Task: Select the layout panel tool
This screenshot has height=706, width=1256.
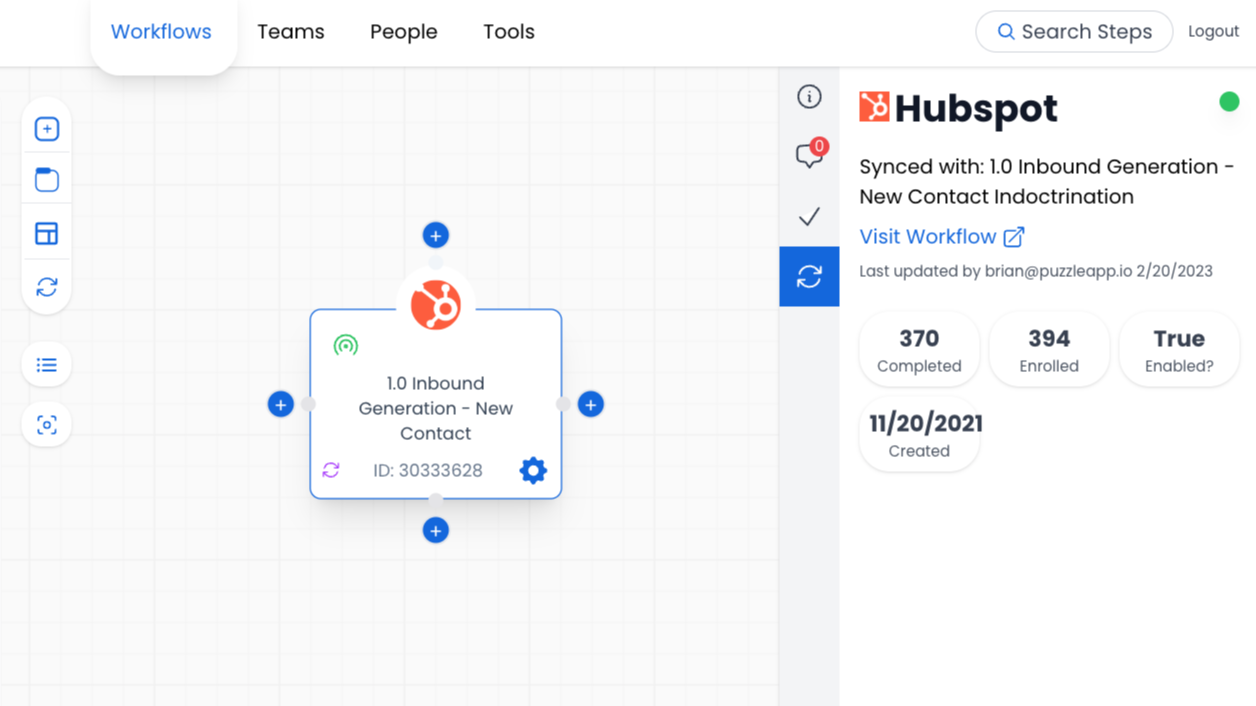Action: click(x=46, y=233)
